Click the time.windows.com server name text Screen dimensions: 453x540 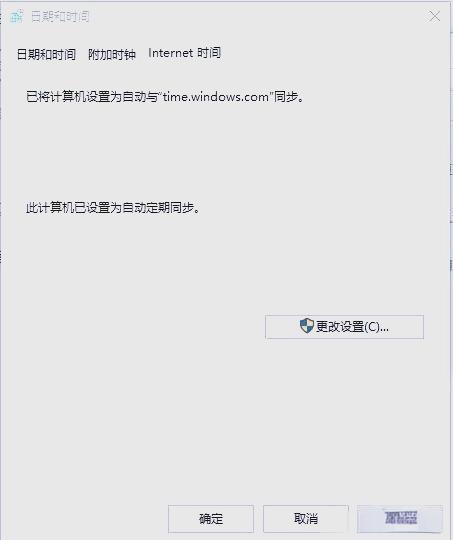(x=216, y=97)
